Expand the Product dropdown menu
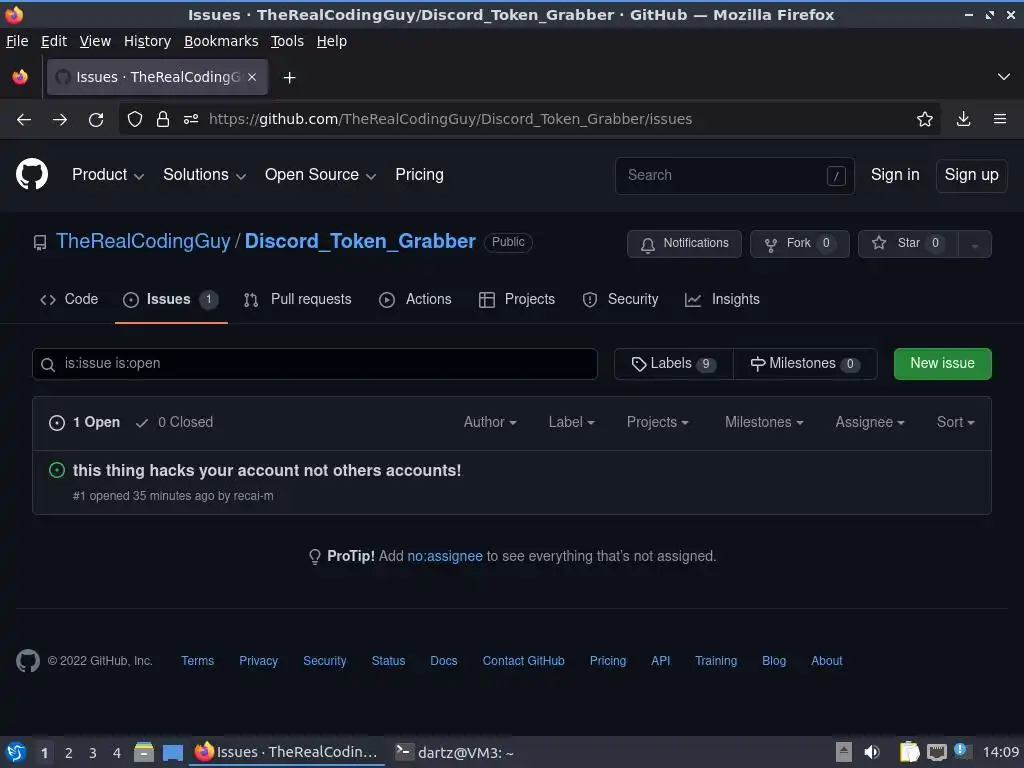Viewport: 1024px width, 768px height. 108,175
